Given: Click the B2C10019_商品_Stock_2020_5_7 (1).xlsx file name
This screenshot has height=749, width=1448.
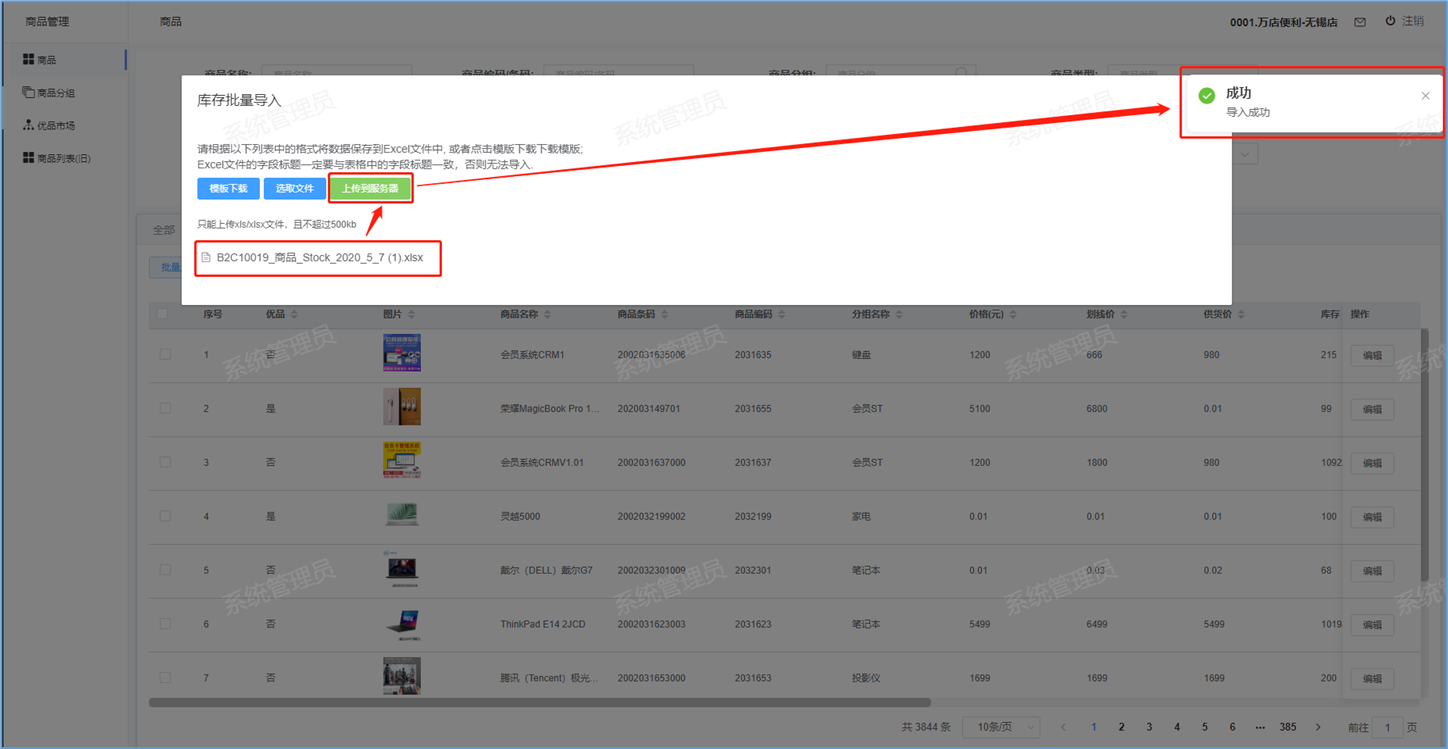Looking at the screenshot, I should click(320, 258).
